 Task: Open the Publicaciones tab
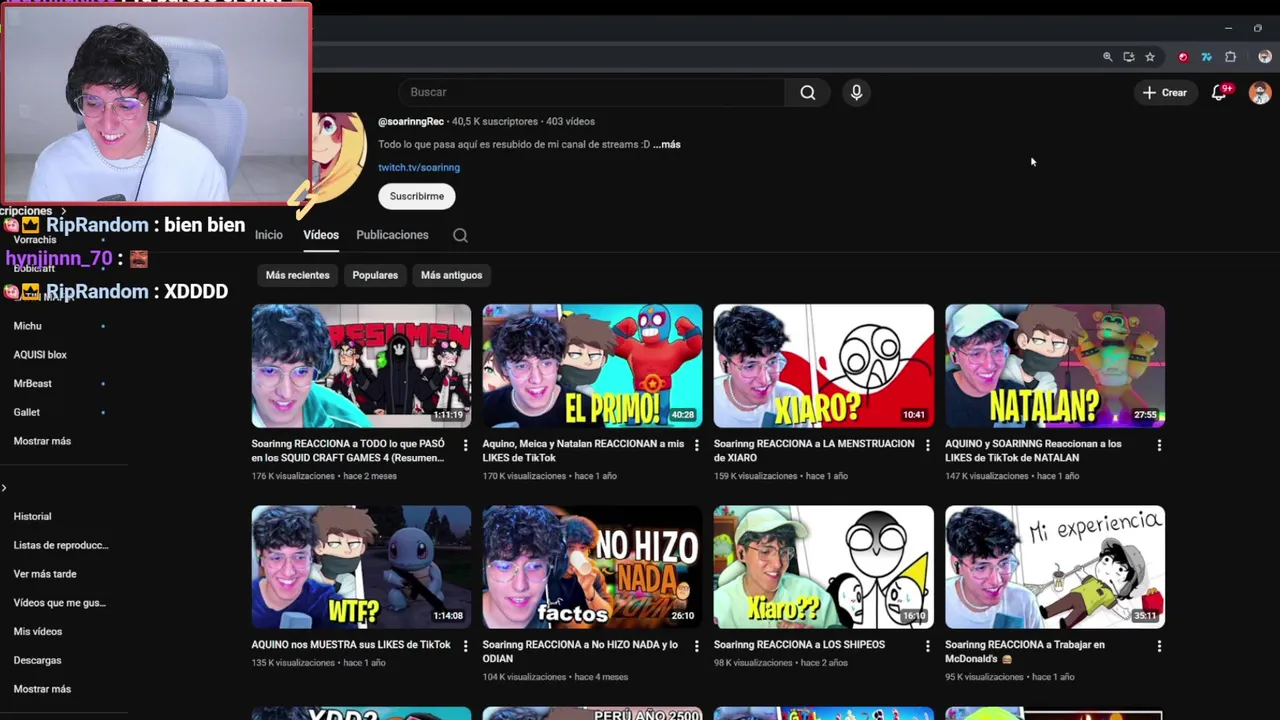click(392, 235)
